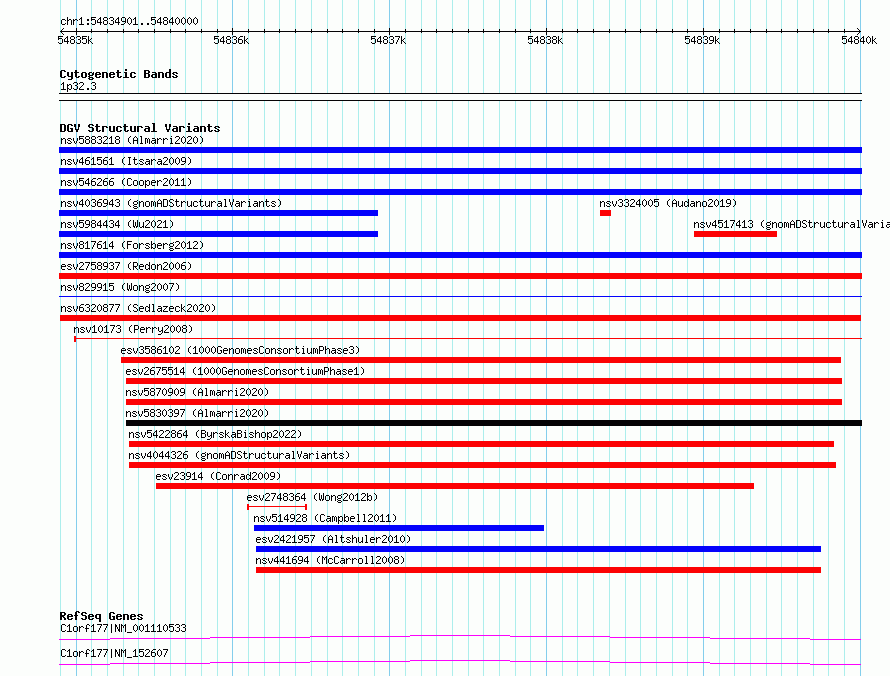Open nsv6320877 (Sedlazeck2020) variant label
Viewport: 890px width, 676px height.
coord(138,308)
